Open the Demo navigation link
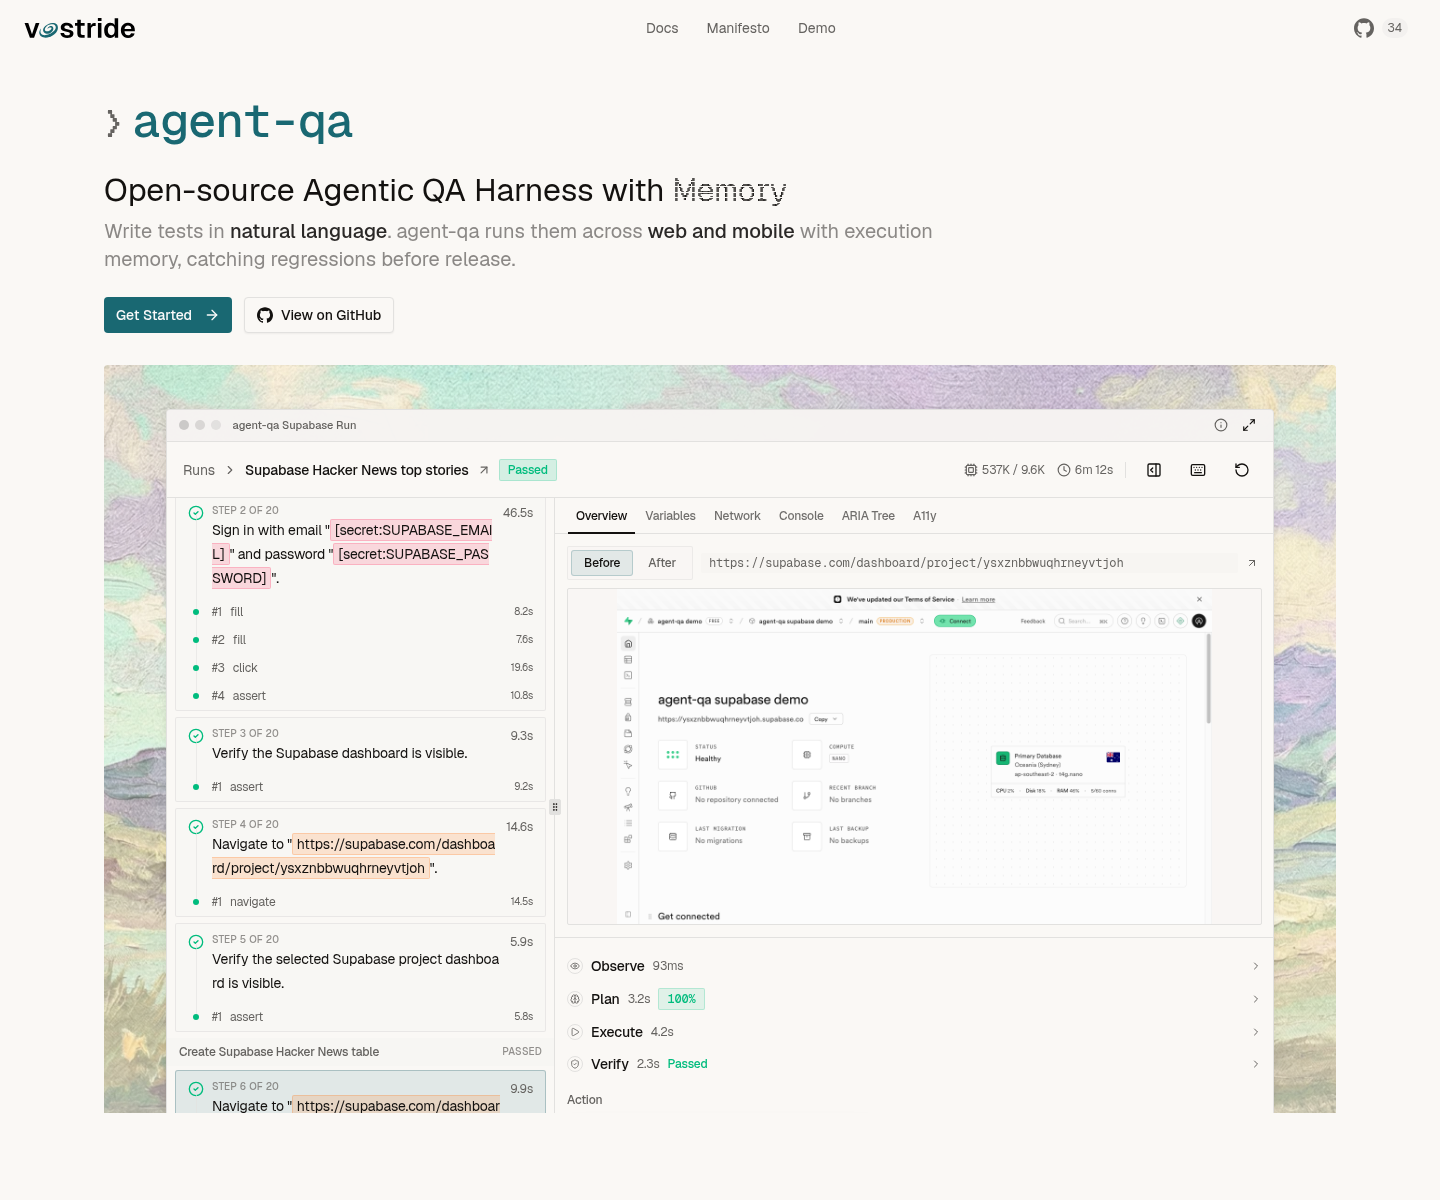This screenshot has width=1440, height=1200. (817, 28)
